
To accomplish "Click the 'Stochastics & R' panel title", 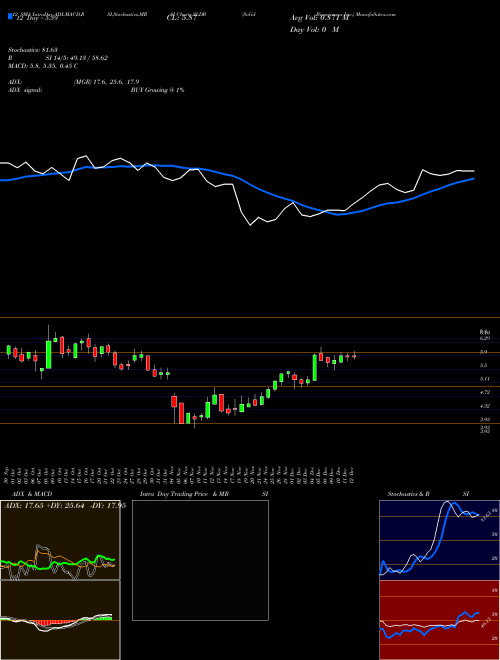I will click(408, 494).
